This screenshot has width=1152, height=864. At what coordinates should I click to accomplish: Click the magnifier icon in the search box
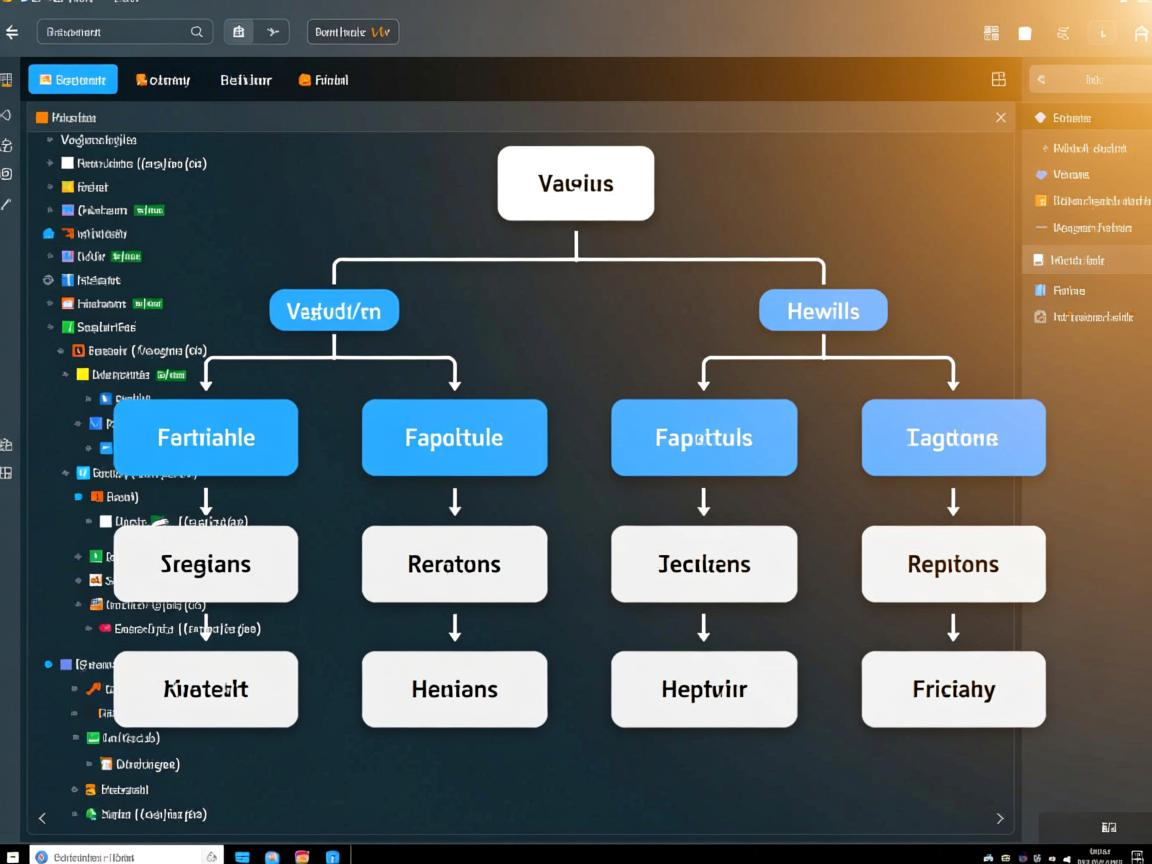point(197,32)
